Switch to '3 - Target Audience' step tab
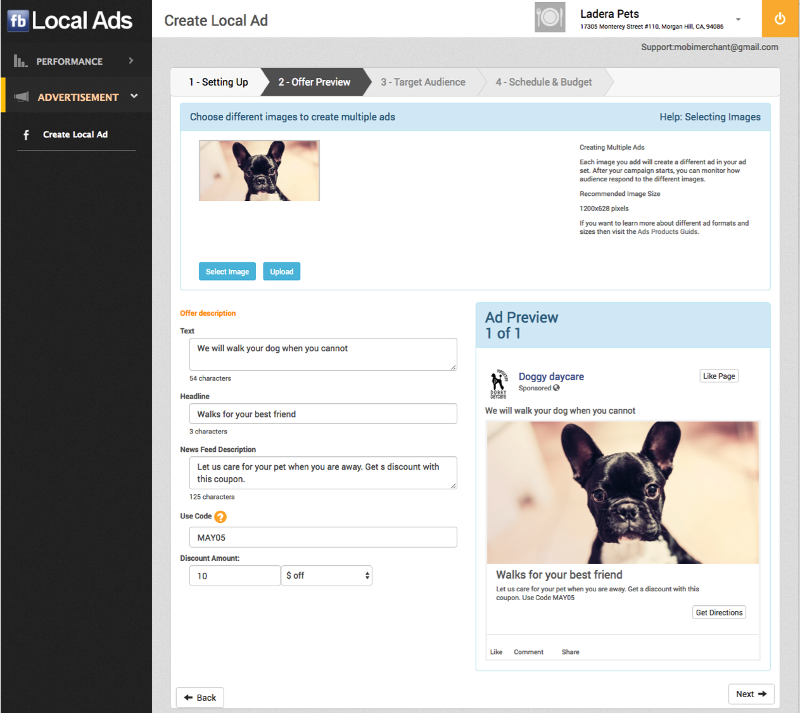This screenshot has width=800, height=713. pos(422,82)
